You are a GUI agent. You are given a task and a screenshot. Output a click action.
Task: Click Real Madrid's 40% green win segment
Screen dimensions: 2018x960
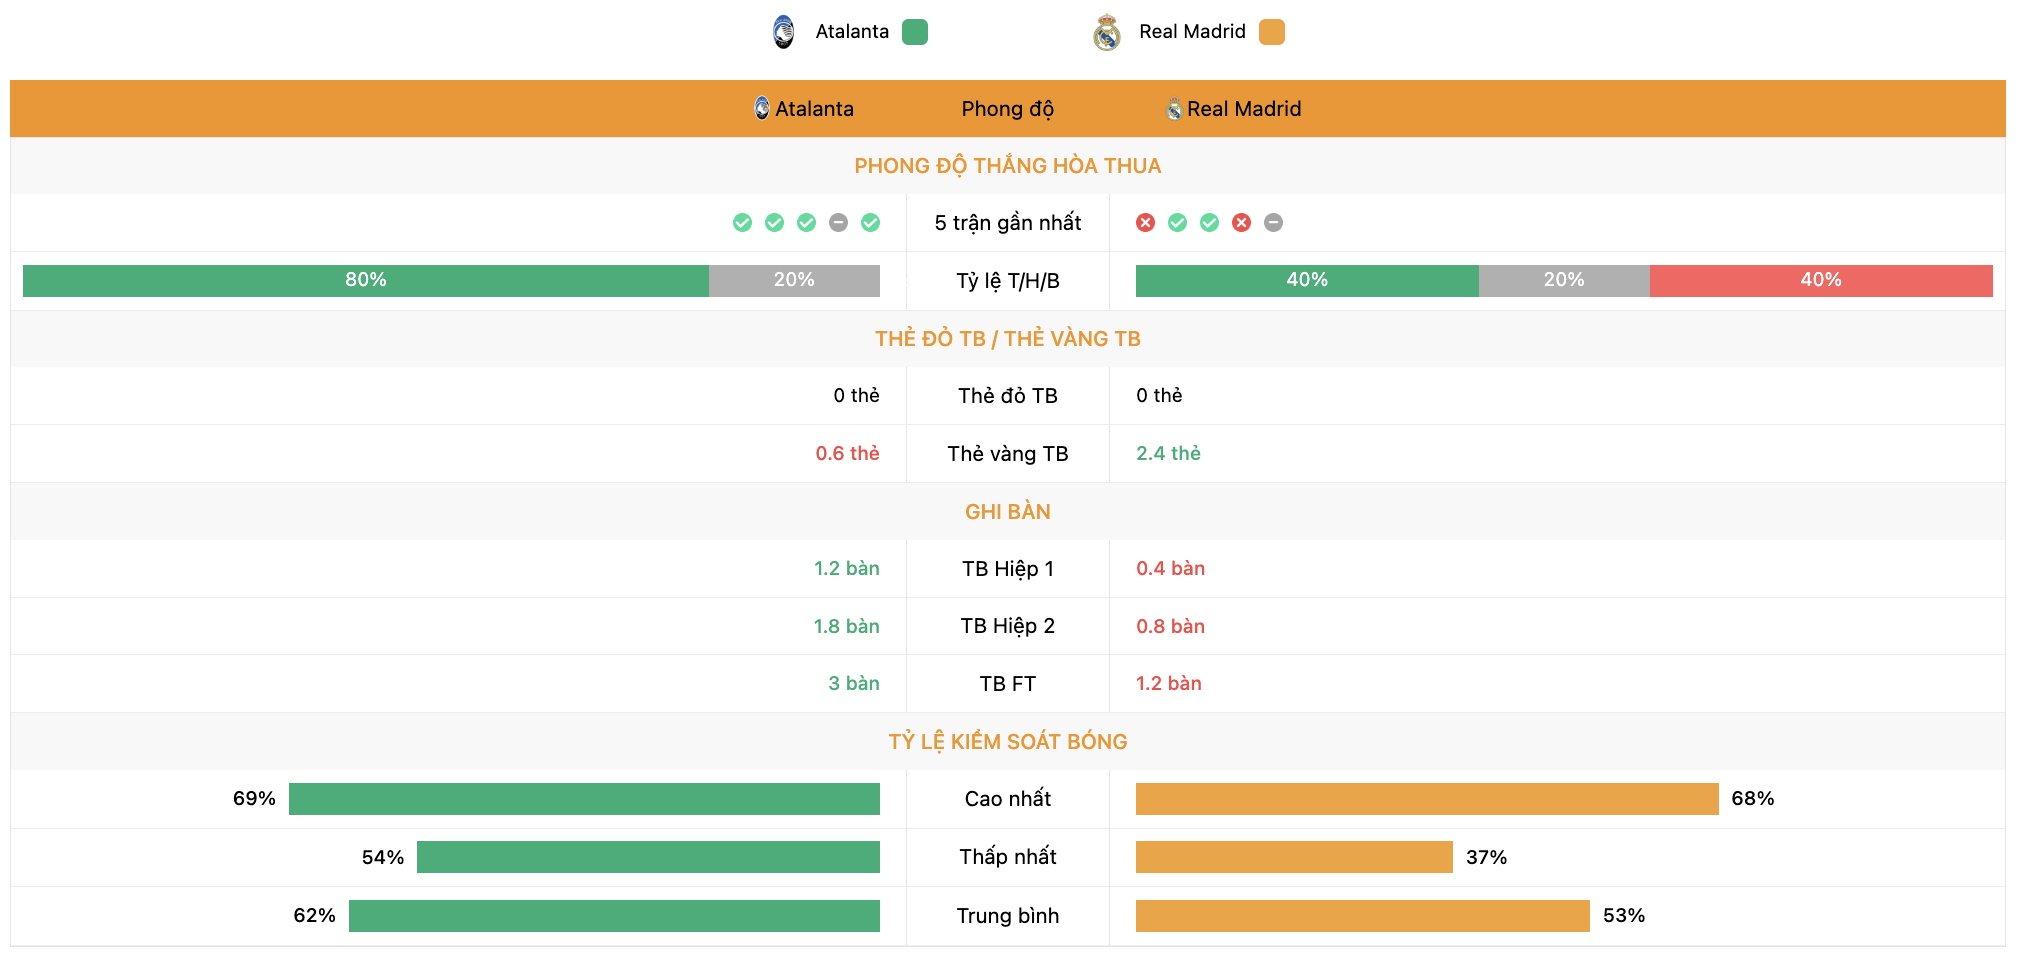(1307, 281)
